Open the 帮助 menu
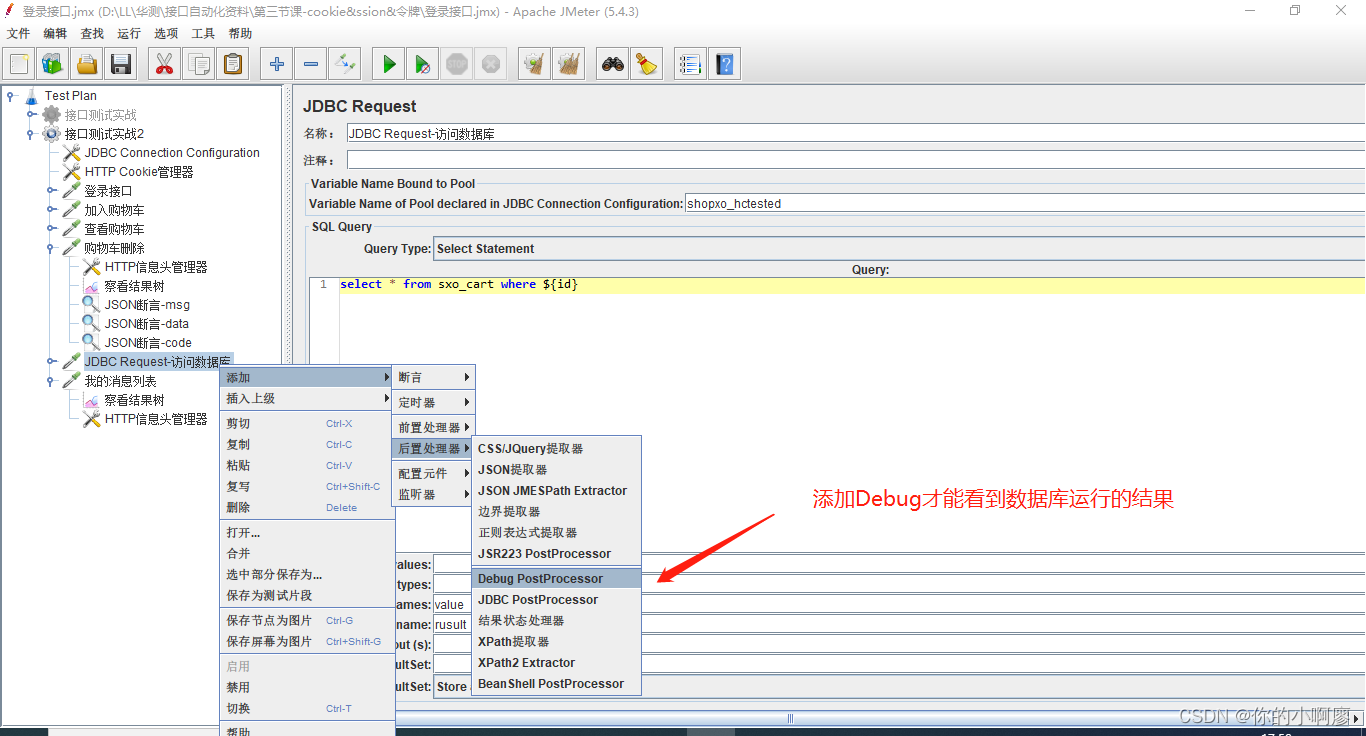The height and width of the screenshot is (736, 1366). tap(240, 33)
